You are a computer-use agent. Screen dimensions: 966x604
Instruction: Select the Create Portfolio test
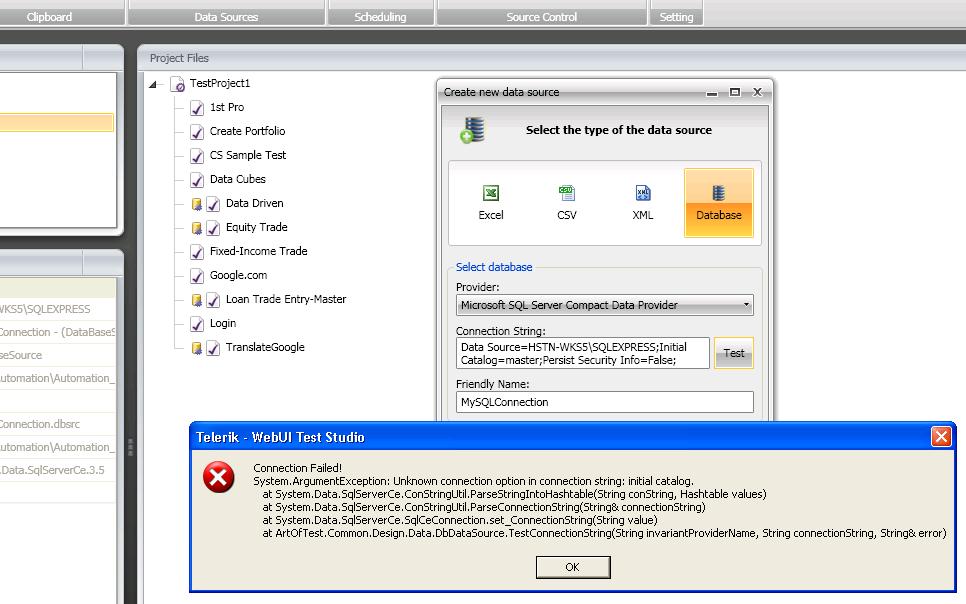(x=247, y=131)
